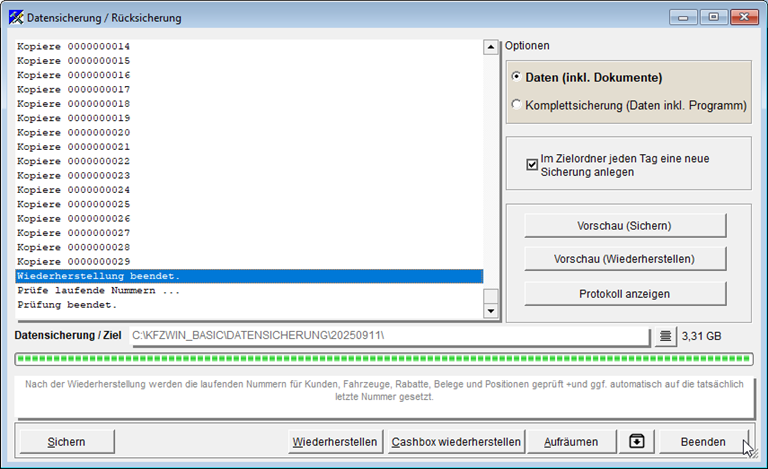Select log line 'Kopiere 0000000023'
Image resolution: width=768 pixels, height=469 pixels.
249,175
